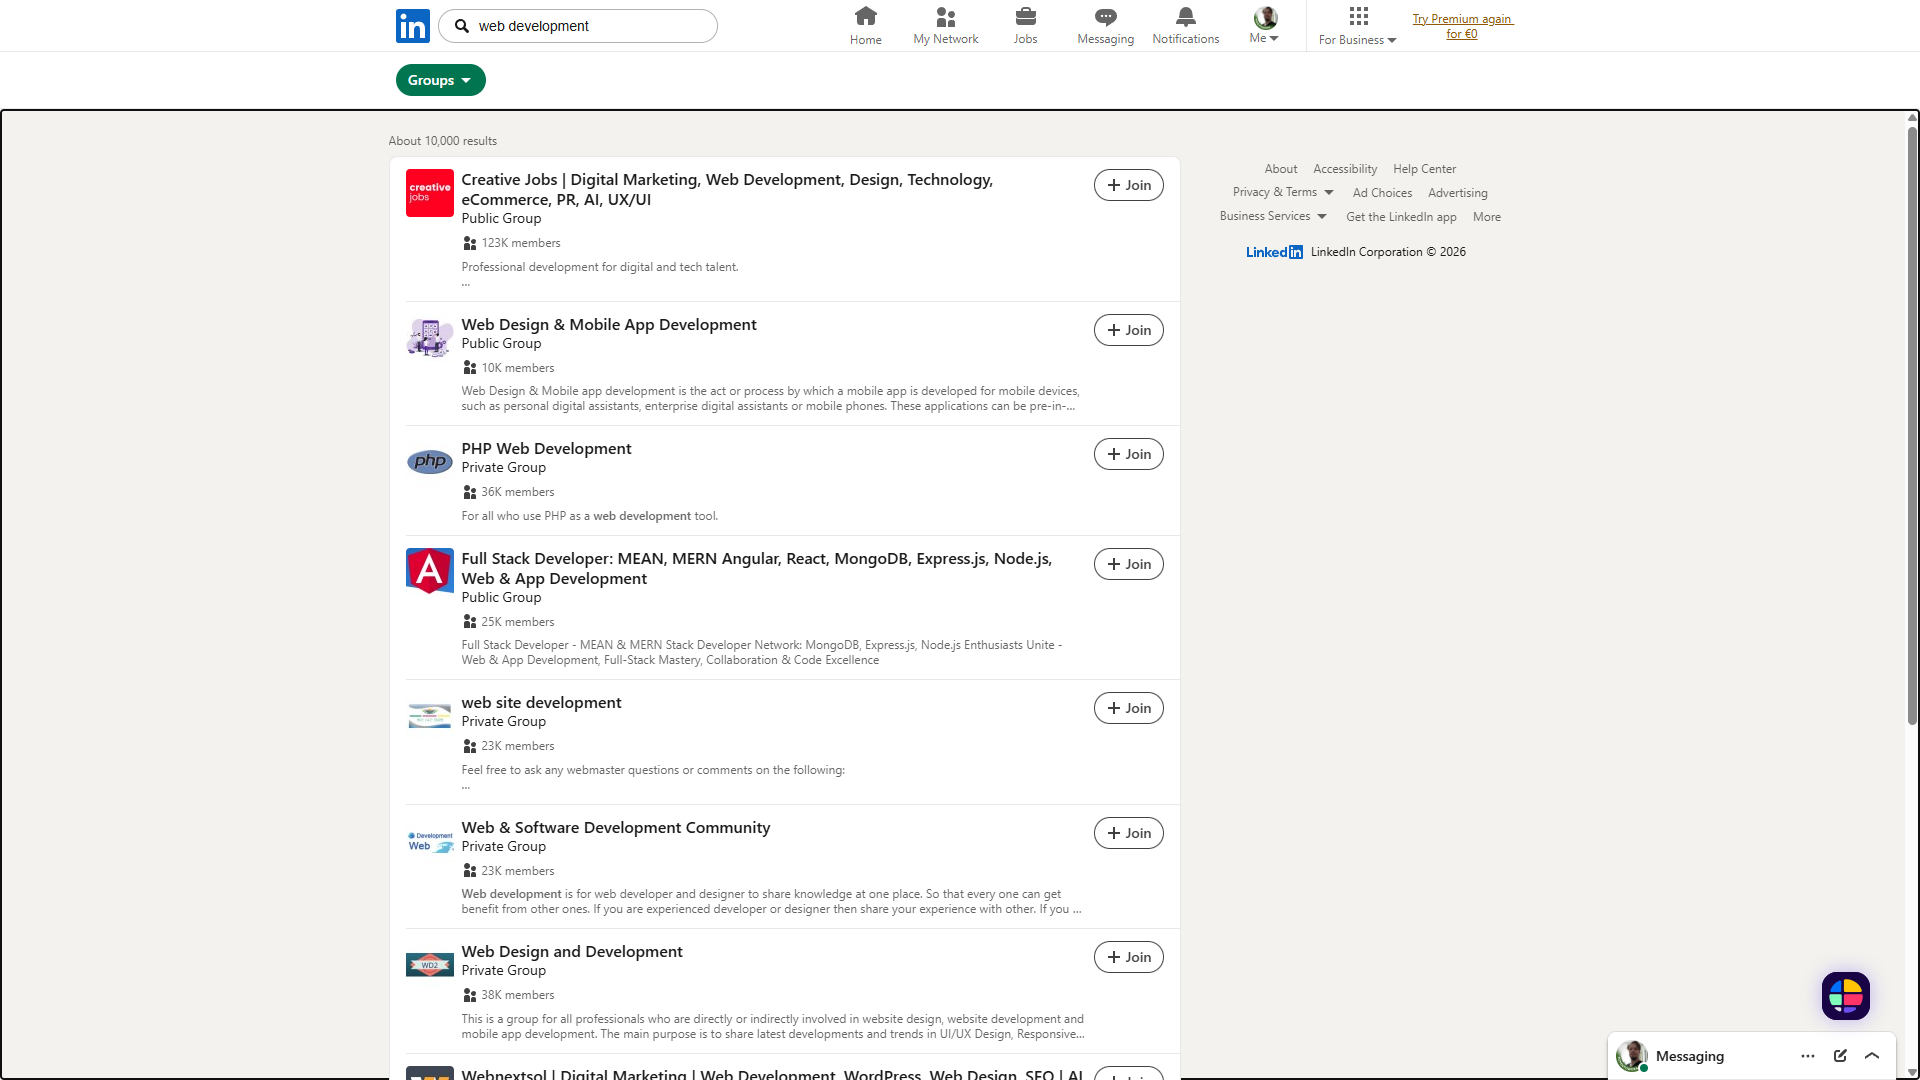Join Web & Software Development Community

click(1129, 833)
